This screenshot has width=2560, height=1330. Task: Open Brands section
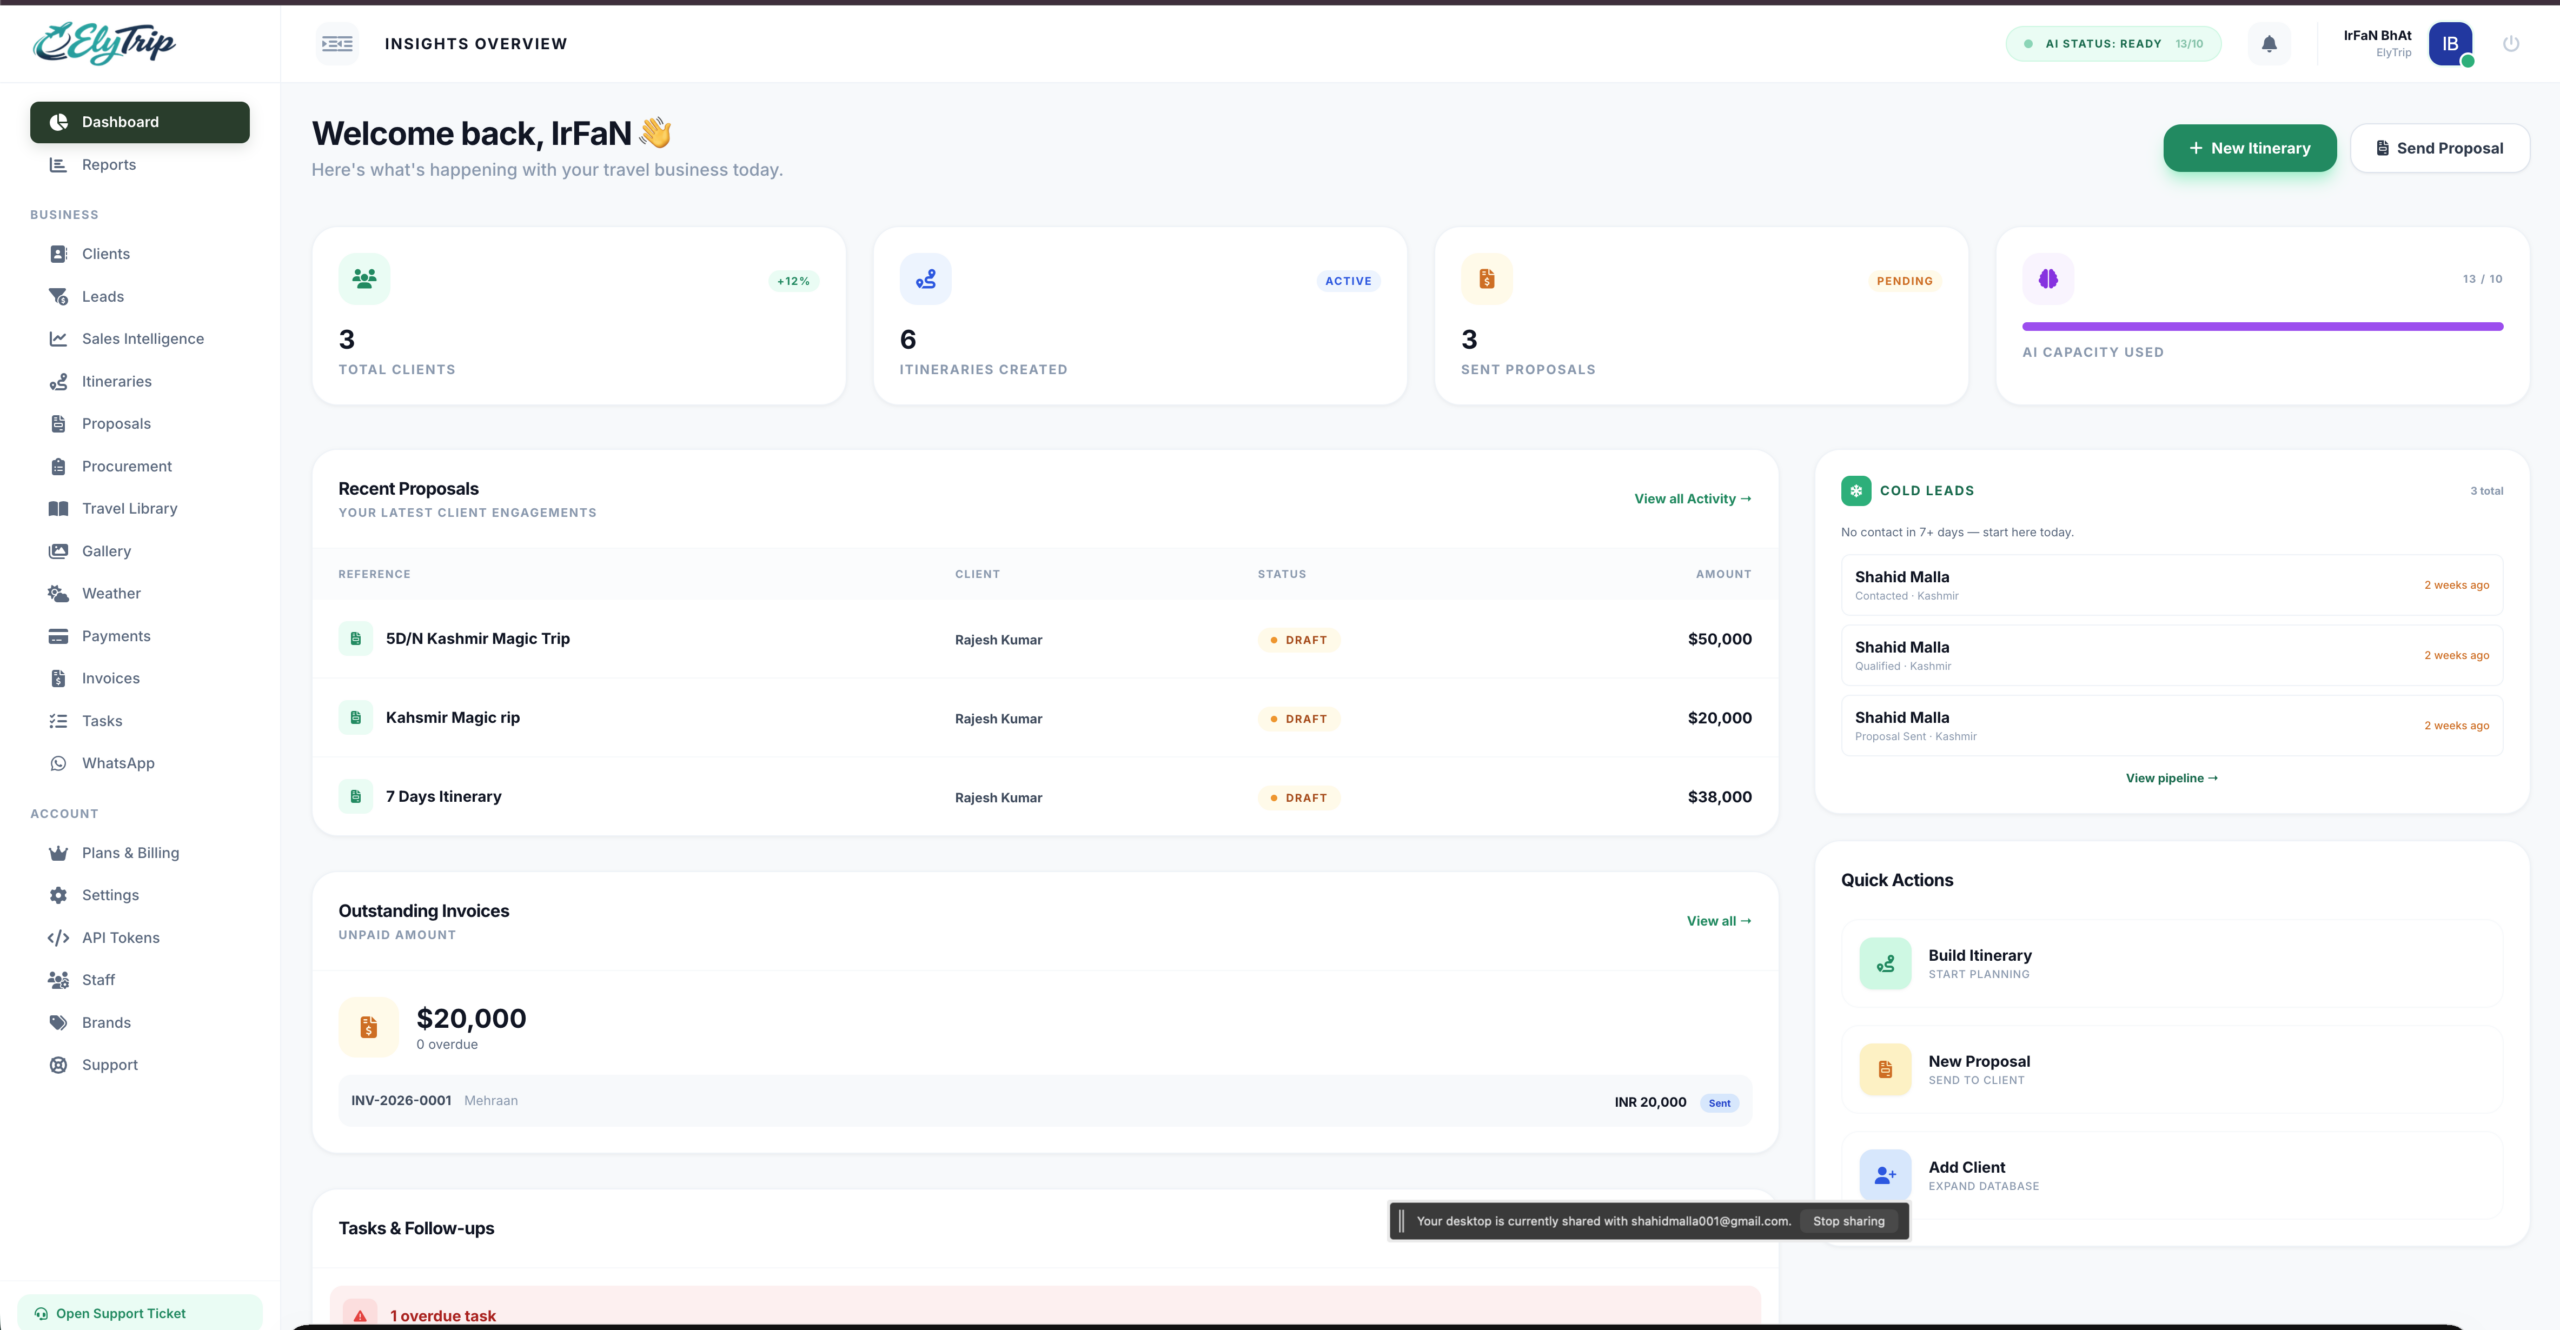pyautogui.click(x=140, y=1023)
